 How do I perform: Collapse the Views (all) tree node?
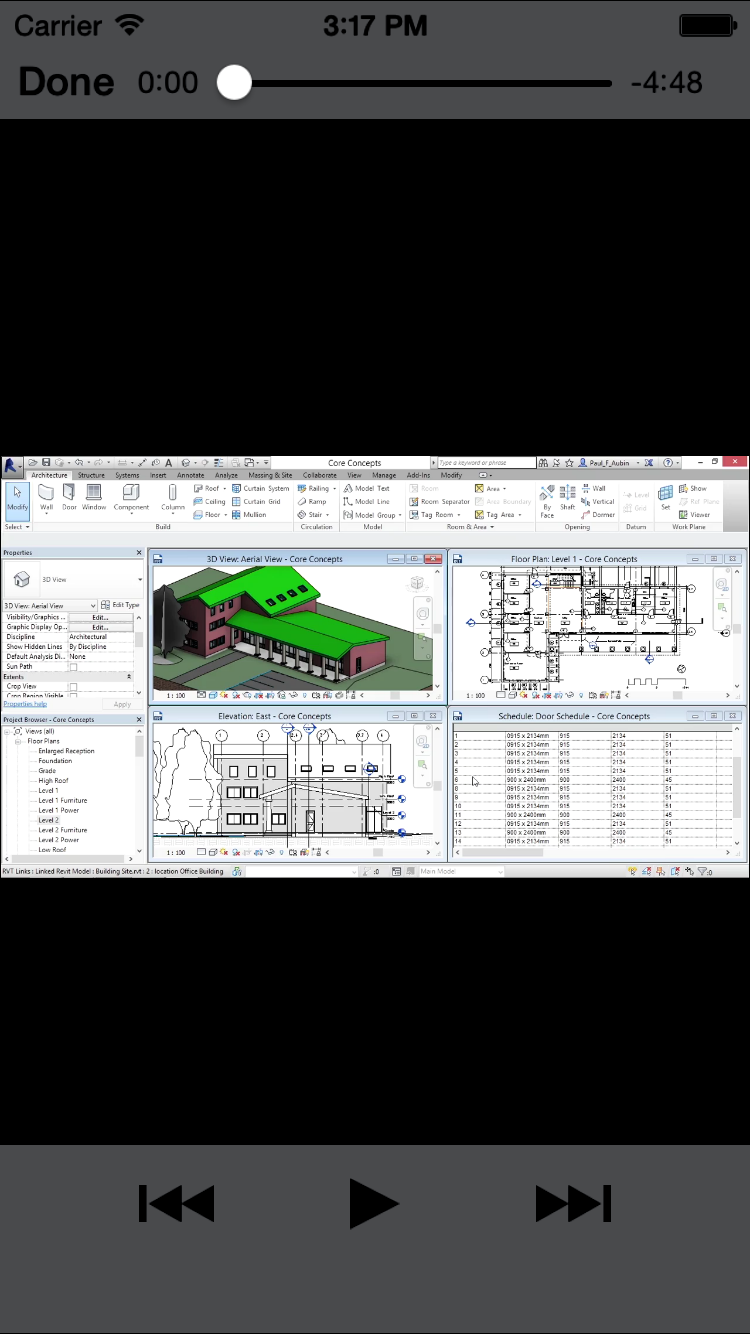pos(7,731)
